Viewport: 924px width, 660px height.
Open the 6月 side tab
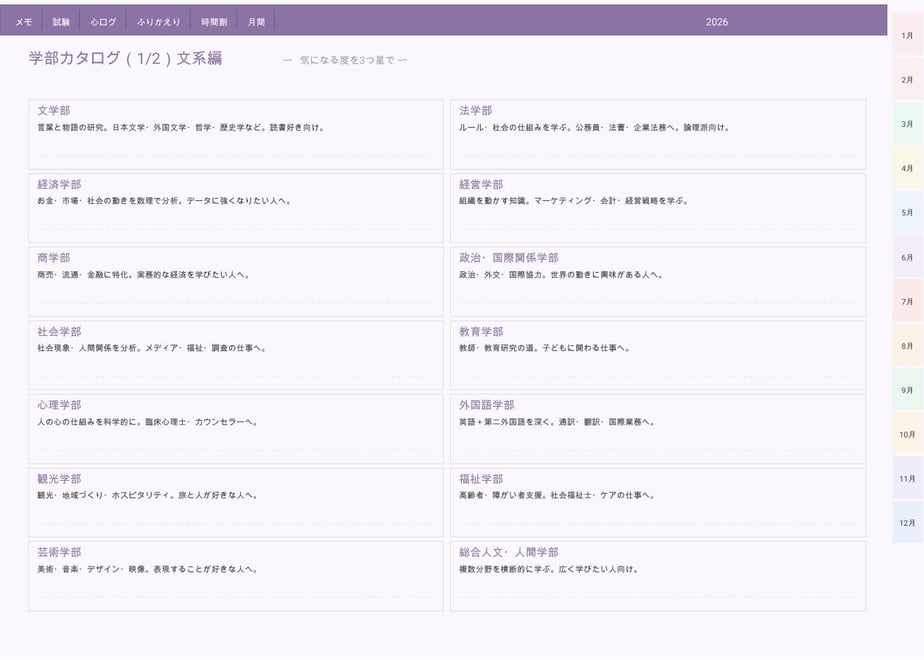pos(907,257)
